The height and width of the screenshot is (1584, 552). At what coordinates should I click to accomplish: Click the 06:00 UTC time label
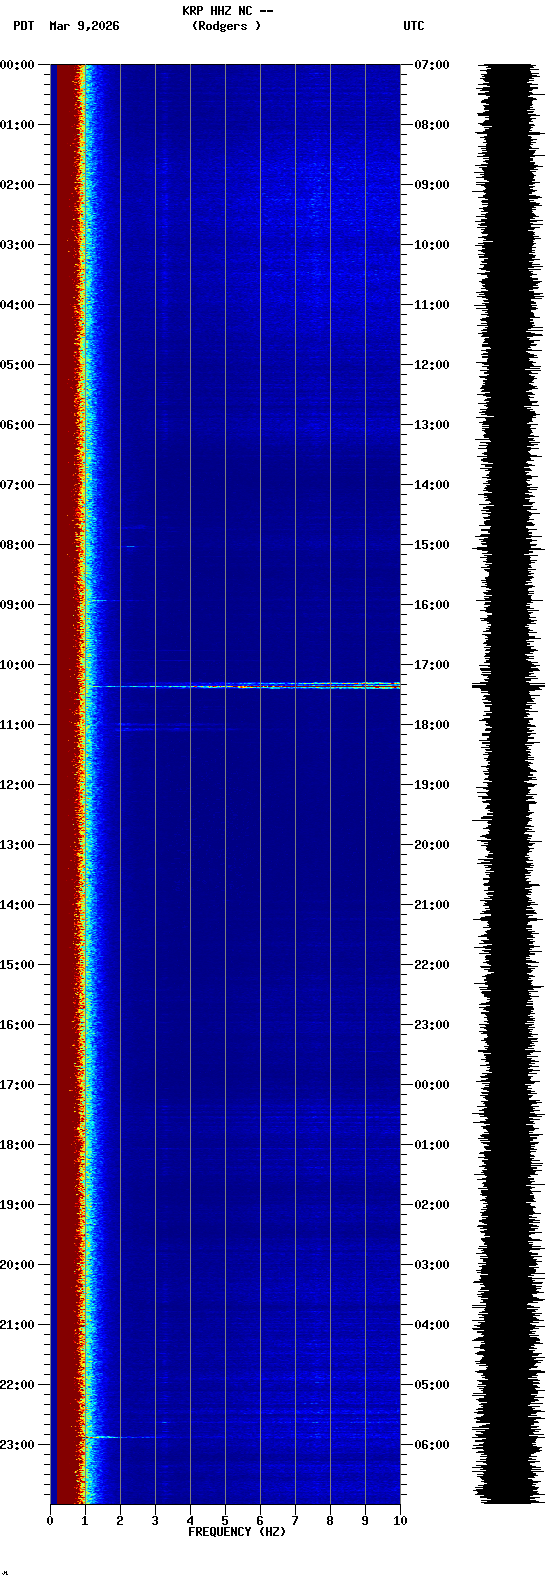coord(432,1445)
